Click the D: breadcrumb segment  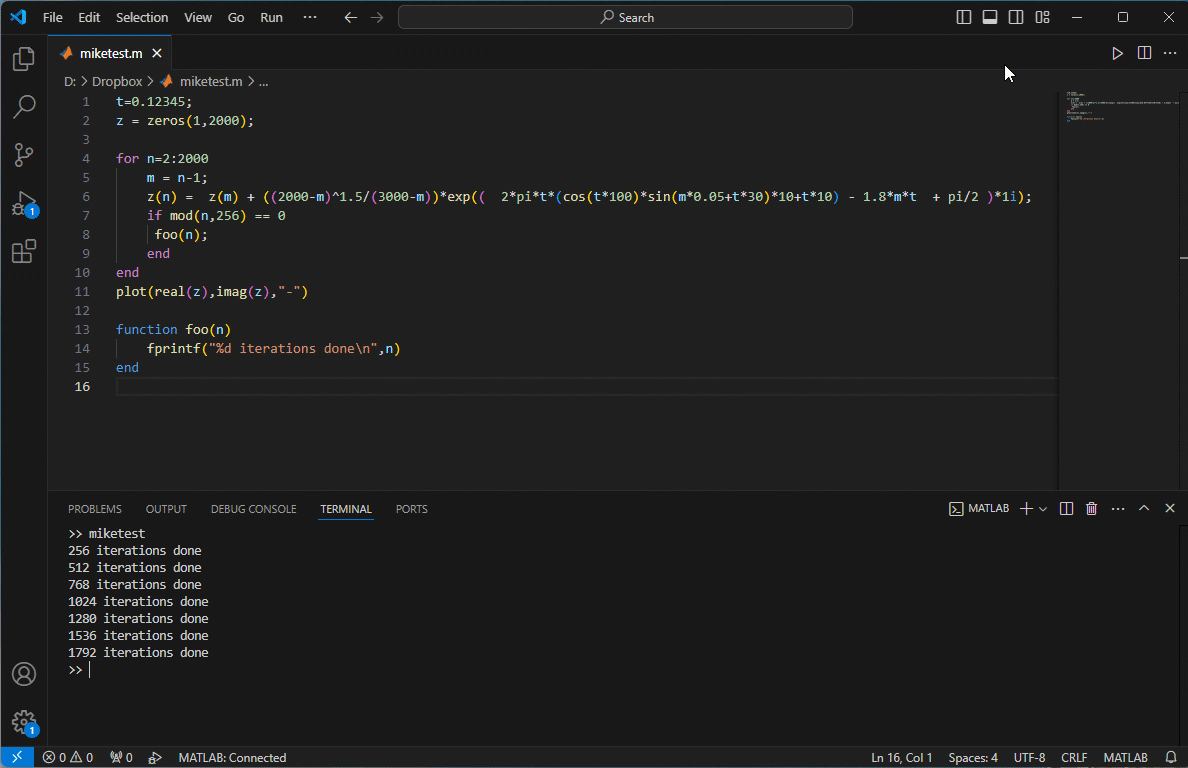pos(70,81)
